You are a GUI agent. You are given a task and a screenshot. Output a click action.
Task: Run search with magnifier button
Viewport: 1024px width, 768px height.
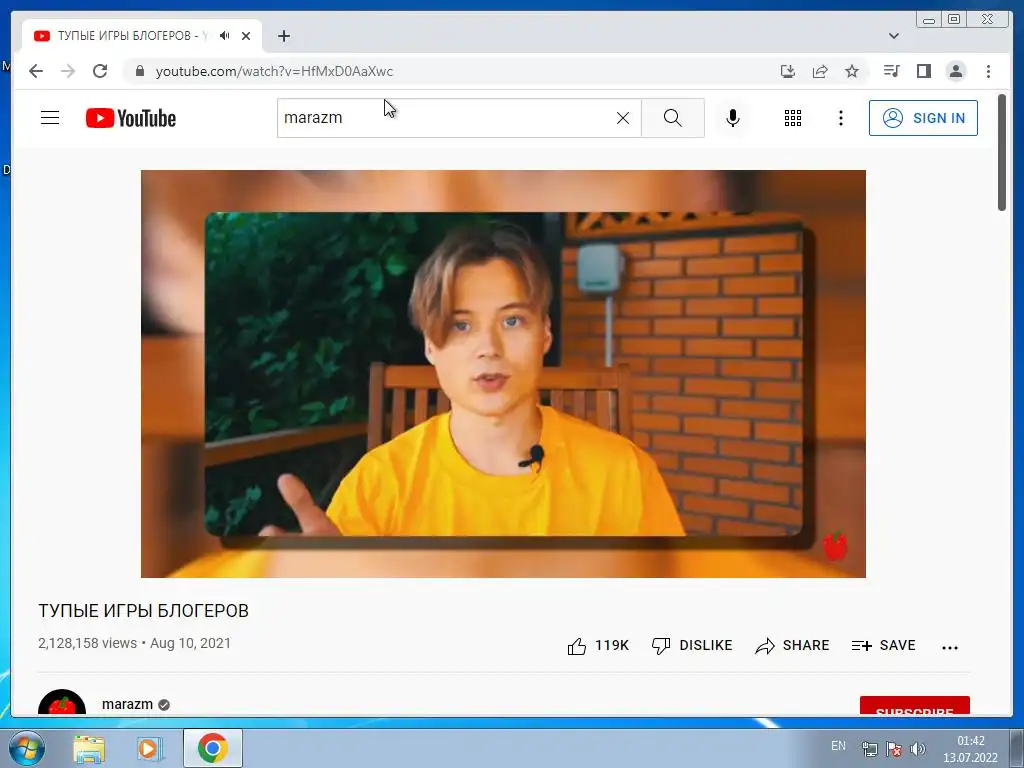click(x=673, y=118)
